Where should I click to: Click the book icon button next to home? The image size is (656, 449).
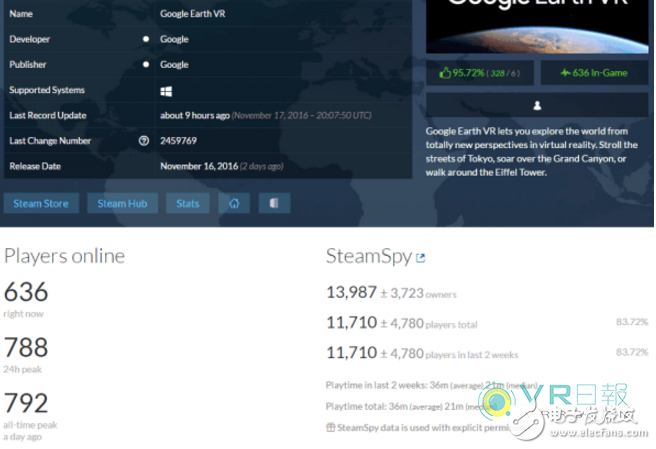pos(274,203)
